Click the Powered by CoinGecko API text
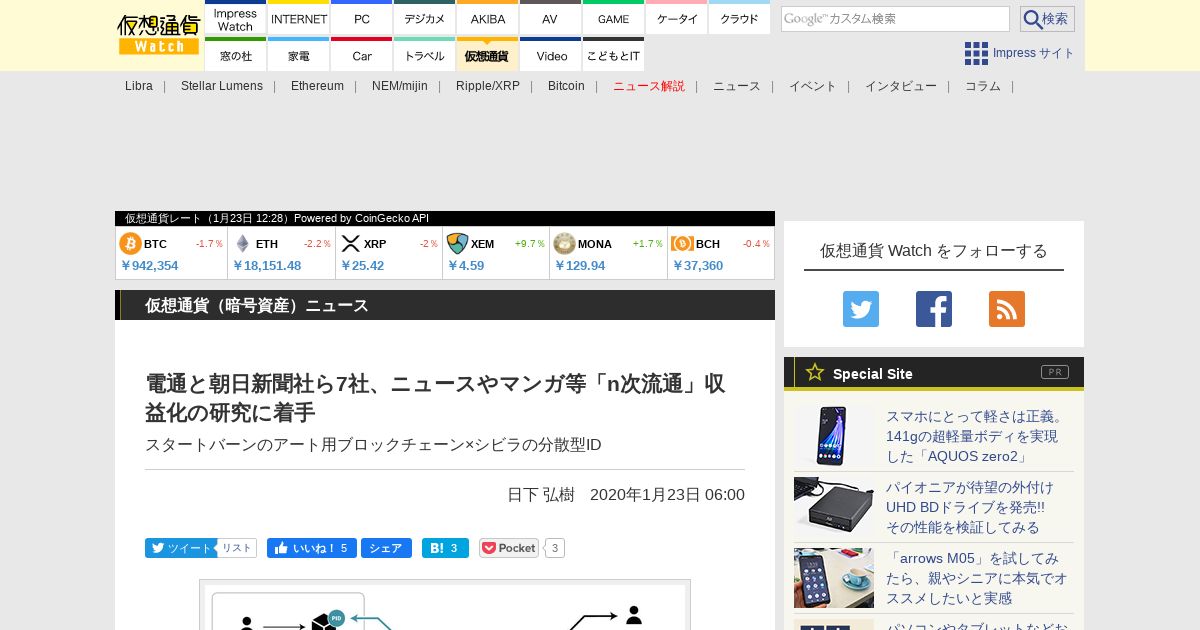 click(361, 218)
